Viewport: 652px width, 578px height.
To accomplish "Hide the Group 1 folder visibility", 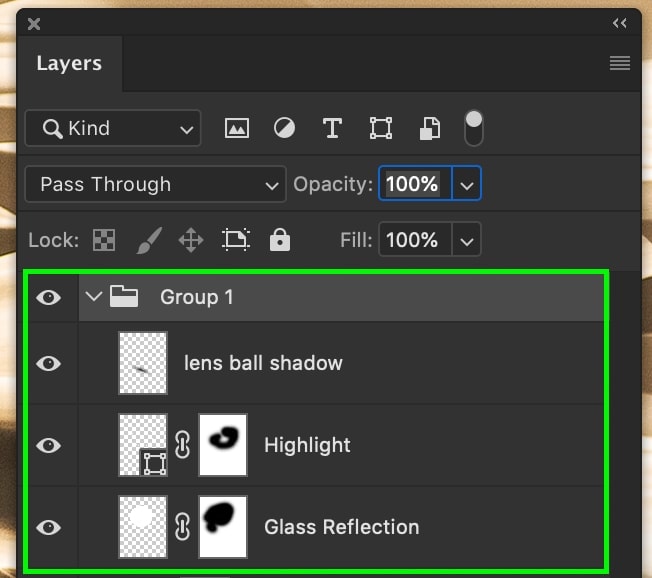I will coord(49,297).
